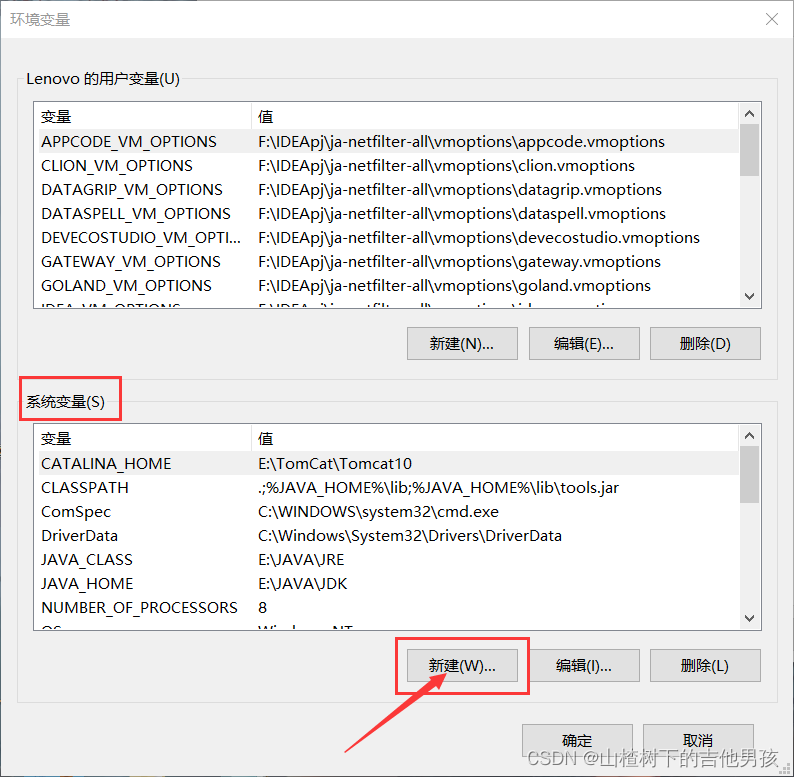Click up arrow of user variables scrollbar

point(749,113)
